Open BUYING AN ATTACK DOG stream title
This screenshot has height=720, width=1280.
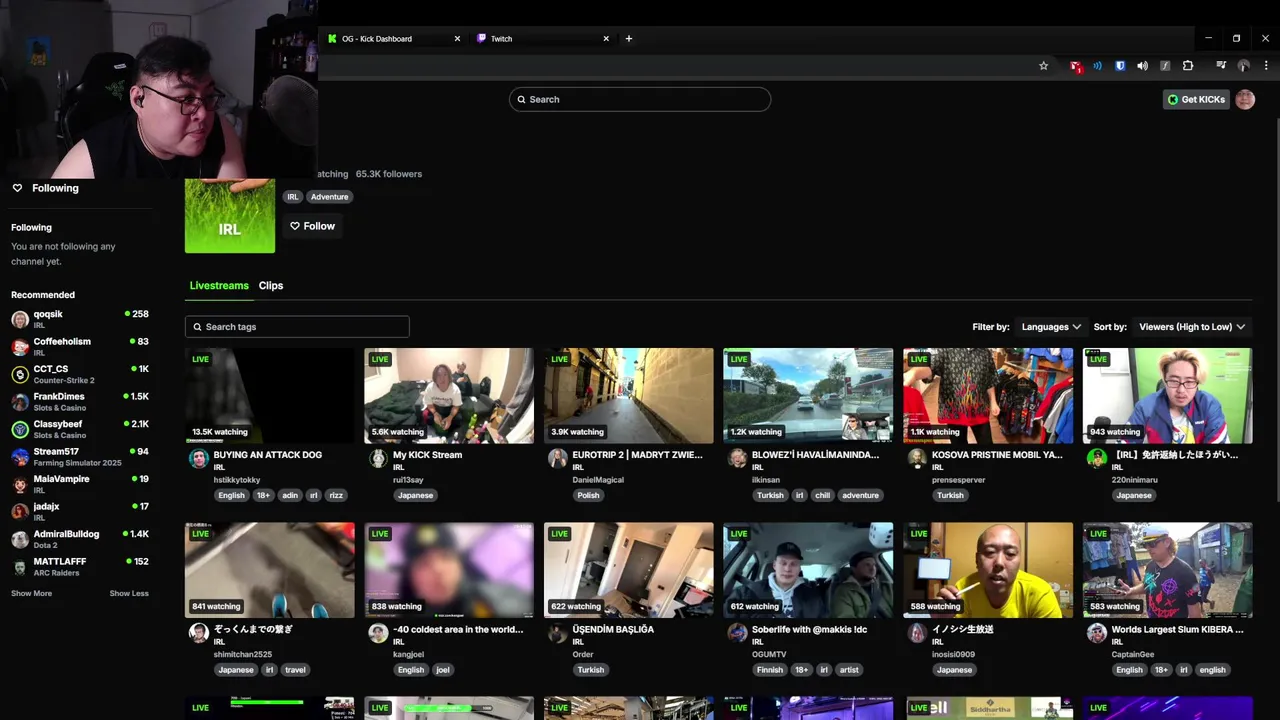tap(268, 455)
